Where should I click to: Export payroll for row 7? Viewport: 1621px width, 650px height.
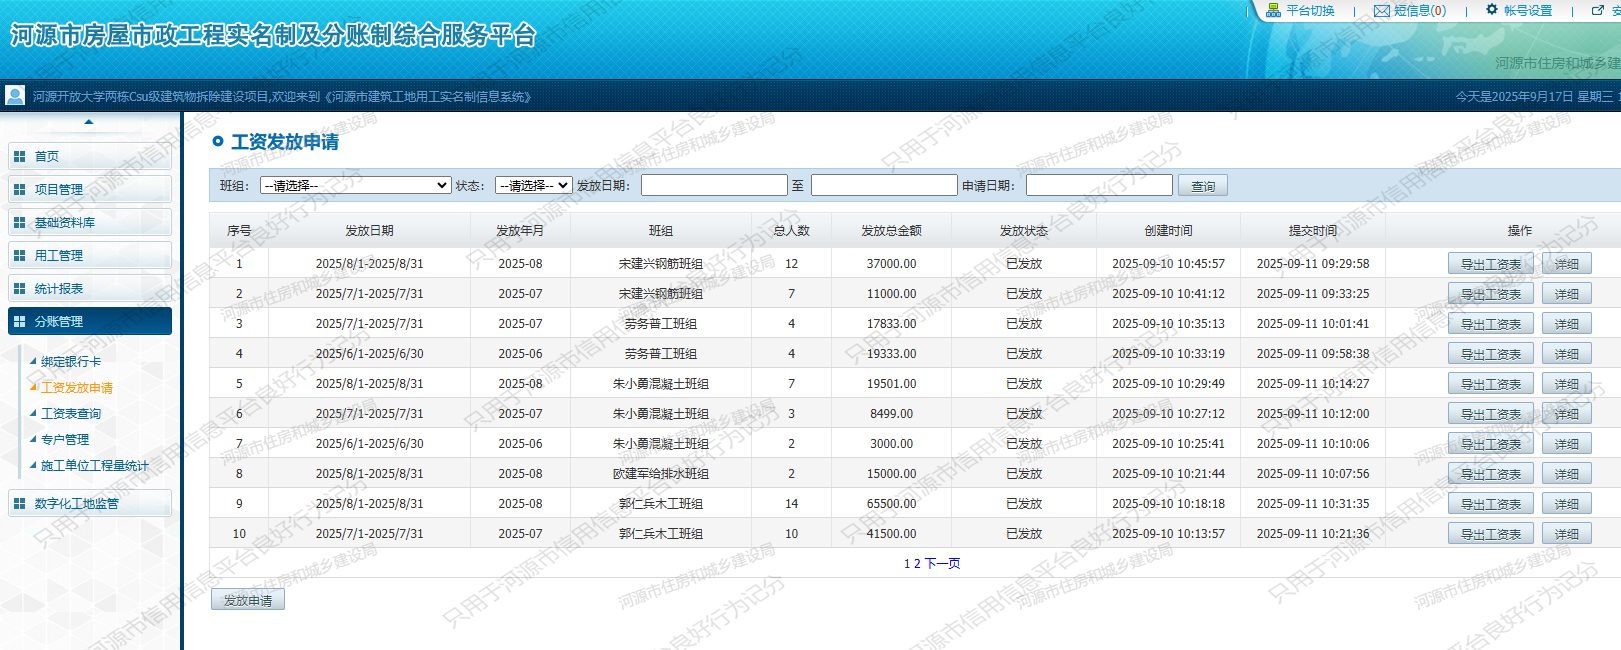pyautogui.click(x=1491, y=444)
